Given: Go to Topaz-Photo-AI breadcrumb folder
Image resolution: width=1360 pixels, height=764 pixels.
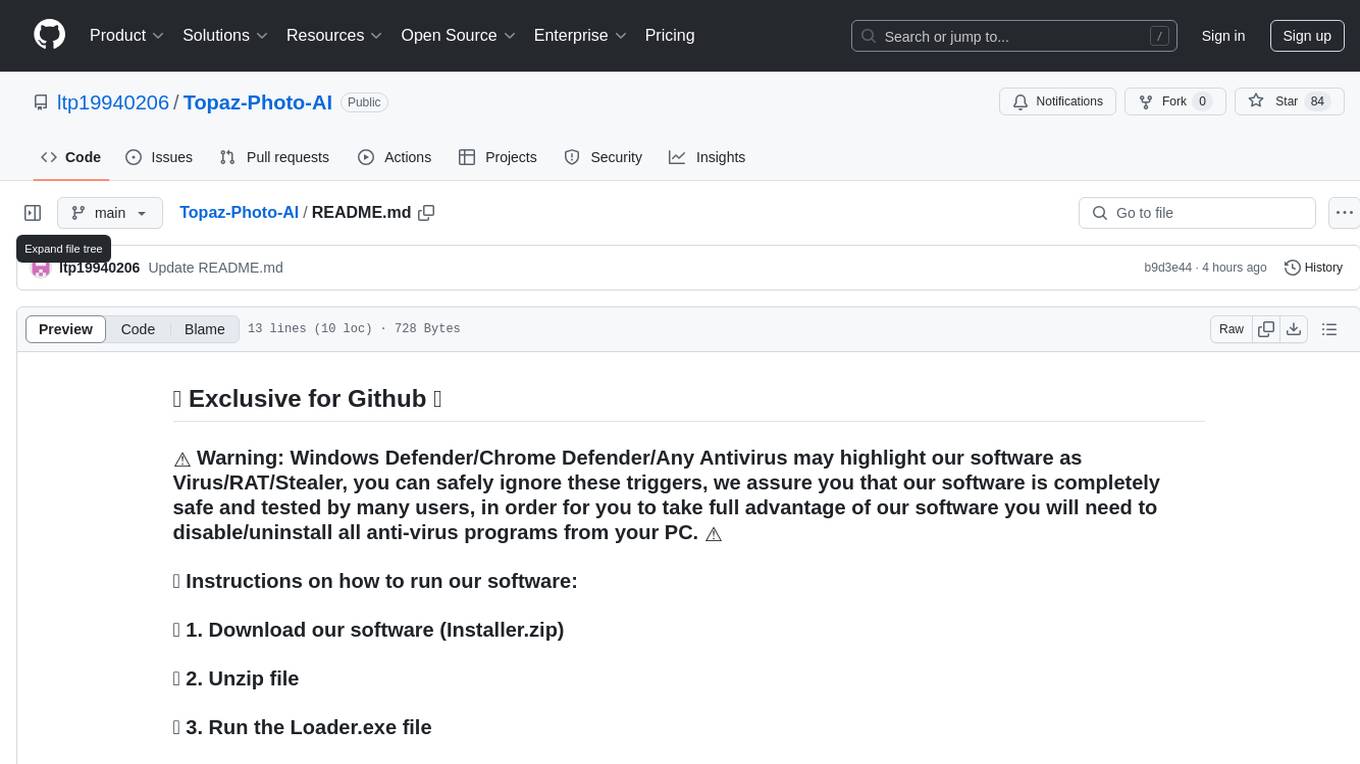Looking at the screenshot, I should pyautogui.click(x=239, y=212).
